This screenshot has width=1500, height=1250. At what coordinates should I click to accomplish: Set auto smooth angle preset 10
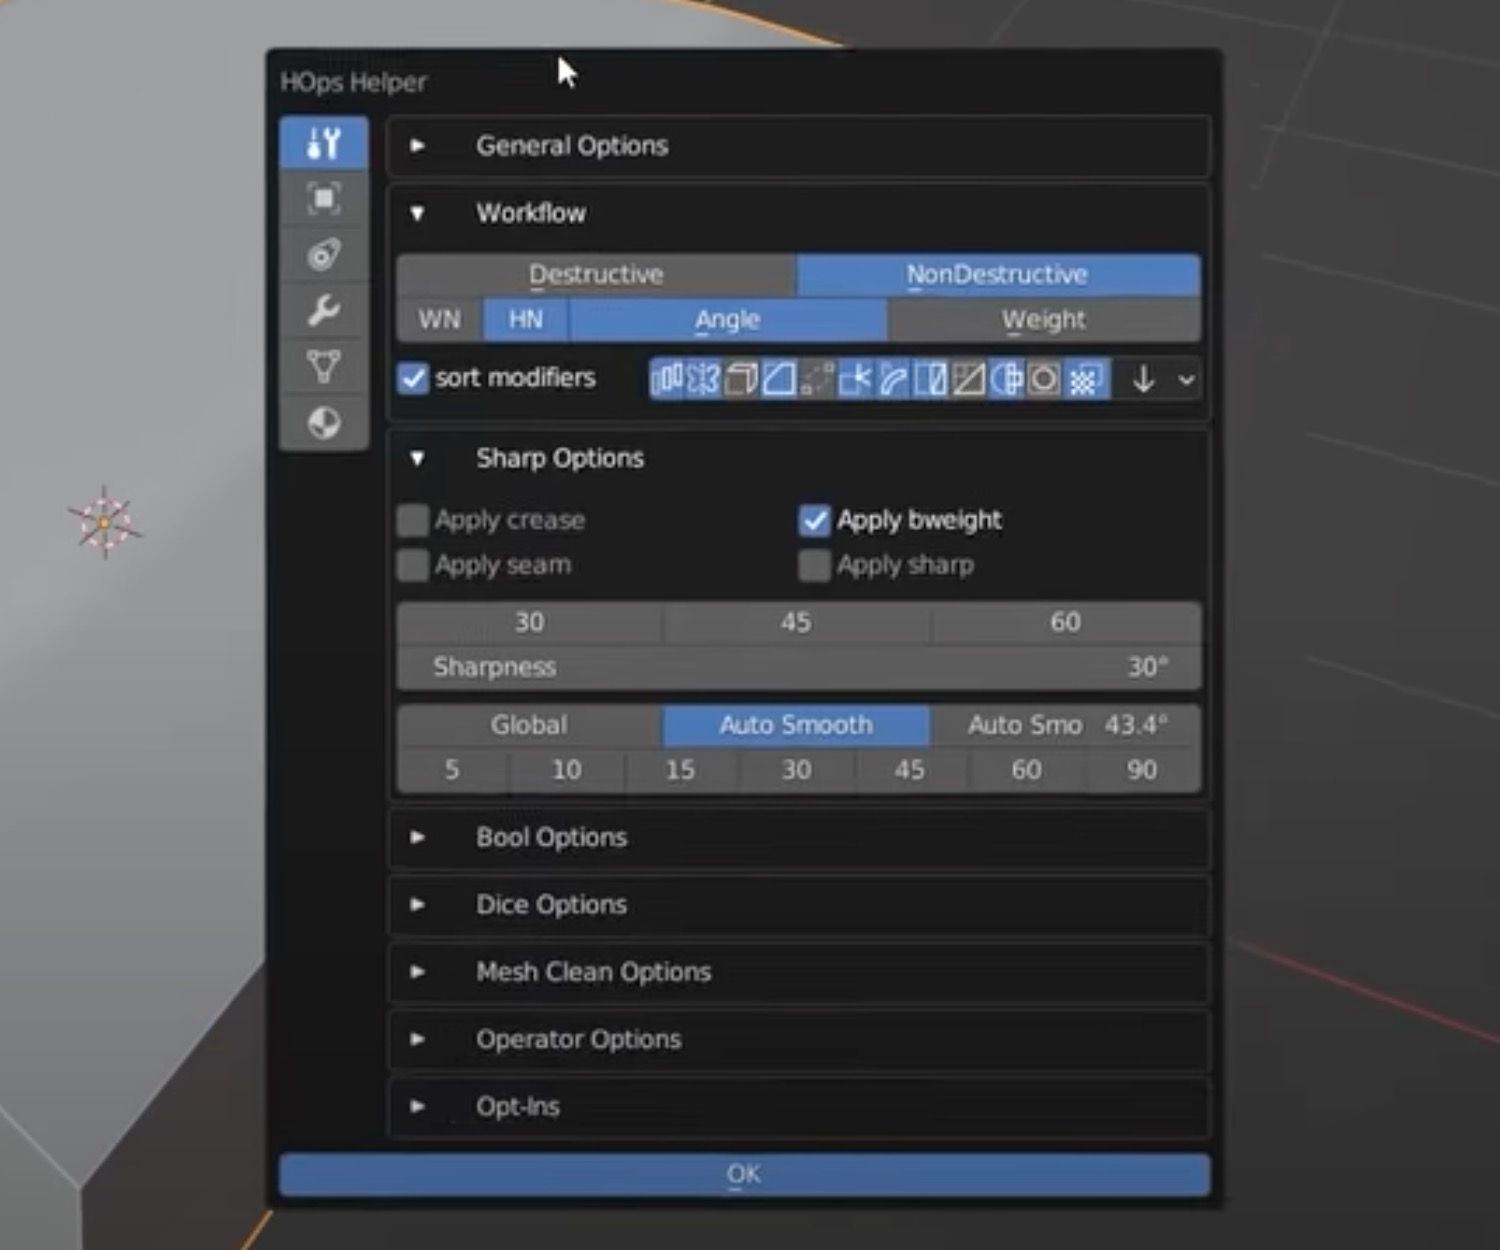click(x=567, y=770)
